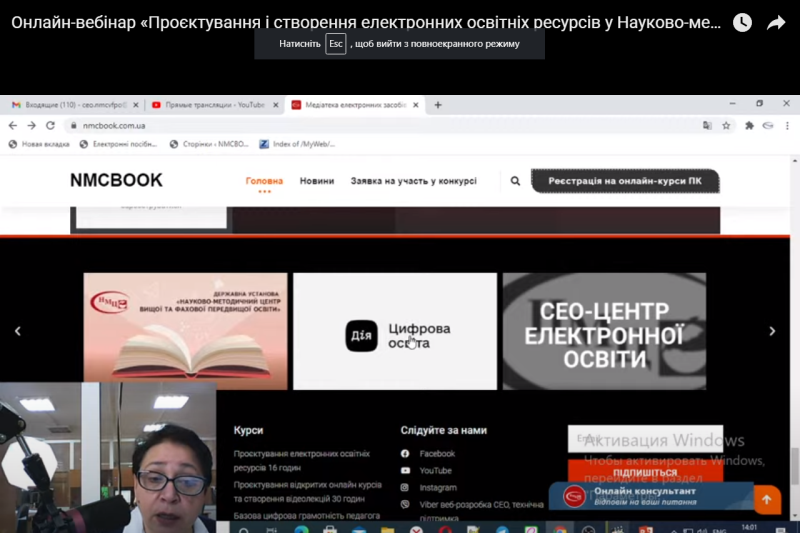This screenshot has height=533, width=800.
Task: Reload the nmcbook.com.ua page
Action: pos(50,125)
